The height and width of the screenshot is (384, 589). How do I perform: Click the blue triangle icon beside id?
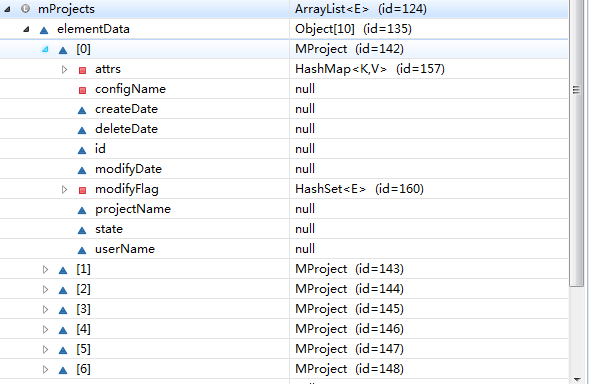(x=82, y=150)
